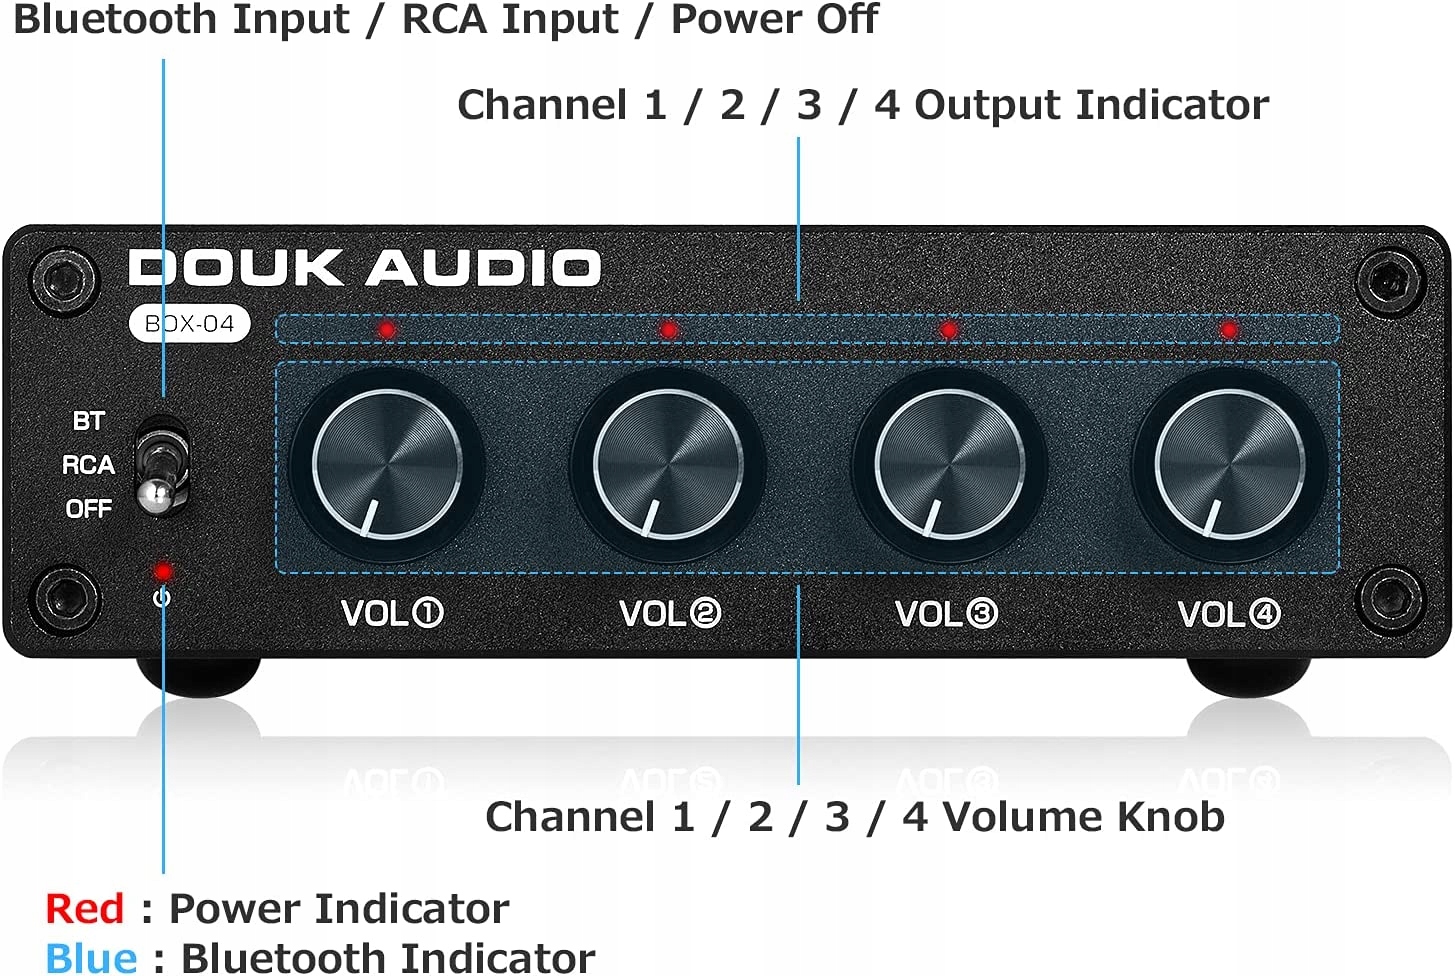The image size is (1455, 976).
Task: Click the BT label by the switch
Action: (x=89, y=421)
